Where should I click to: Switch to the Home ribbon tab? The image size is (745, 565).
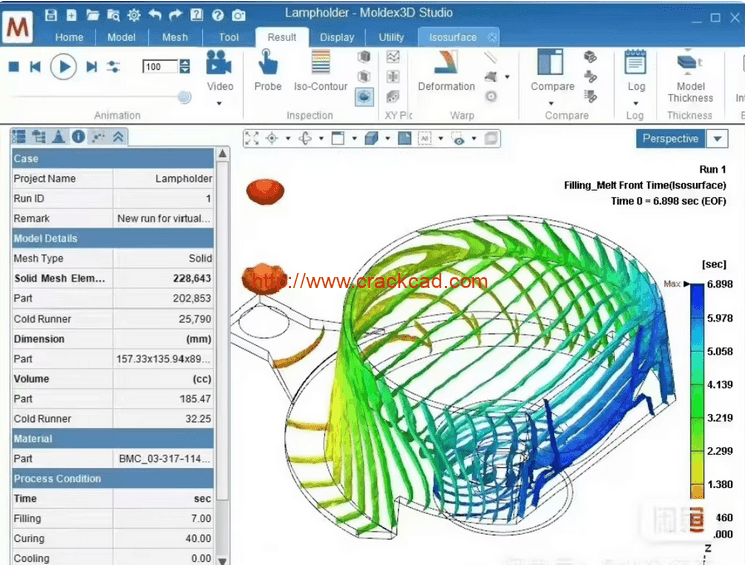coord(69,38)
